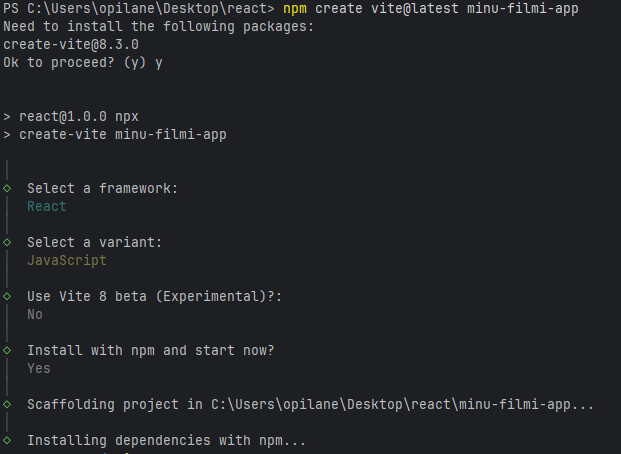Screen dimensions: 621x454
Task: Click the No answer under Vite 8 beta
Action: 35,314
